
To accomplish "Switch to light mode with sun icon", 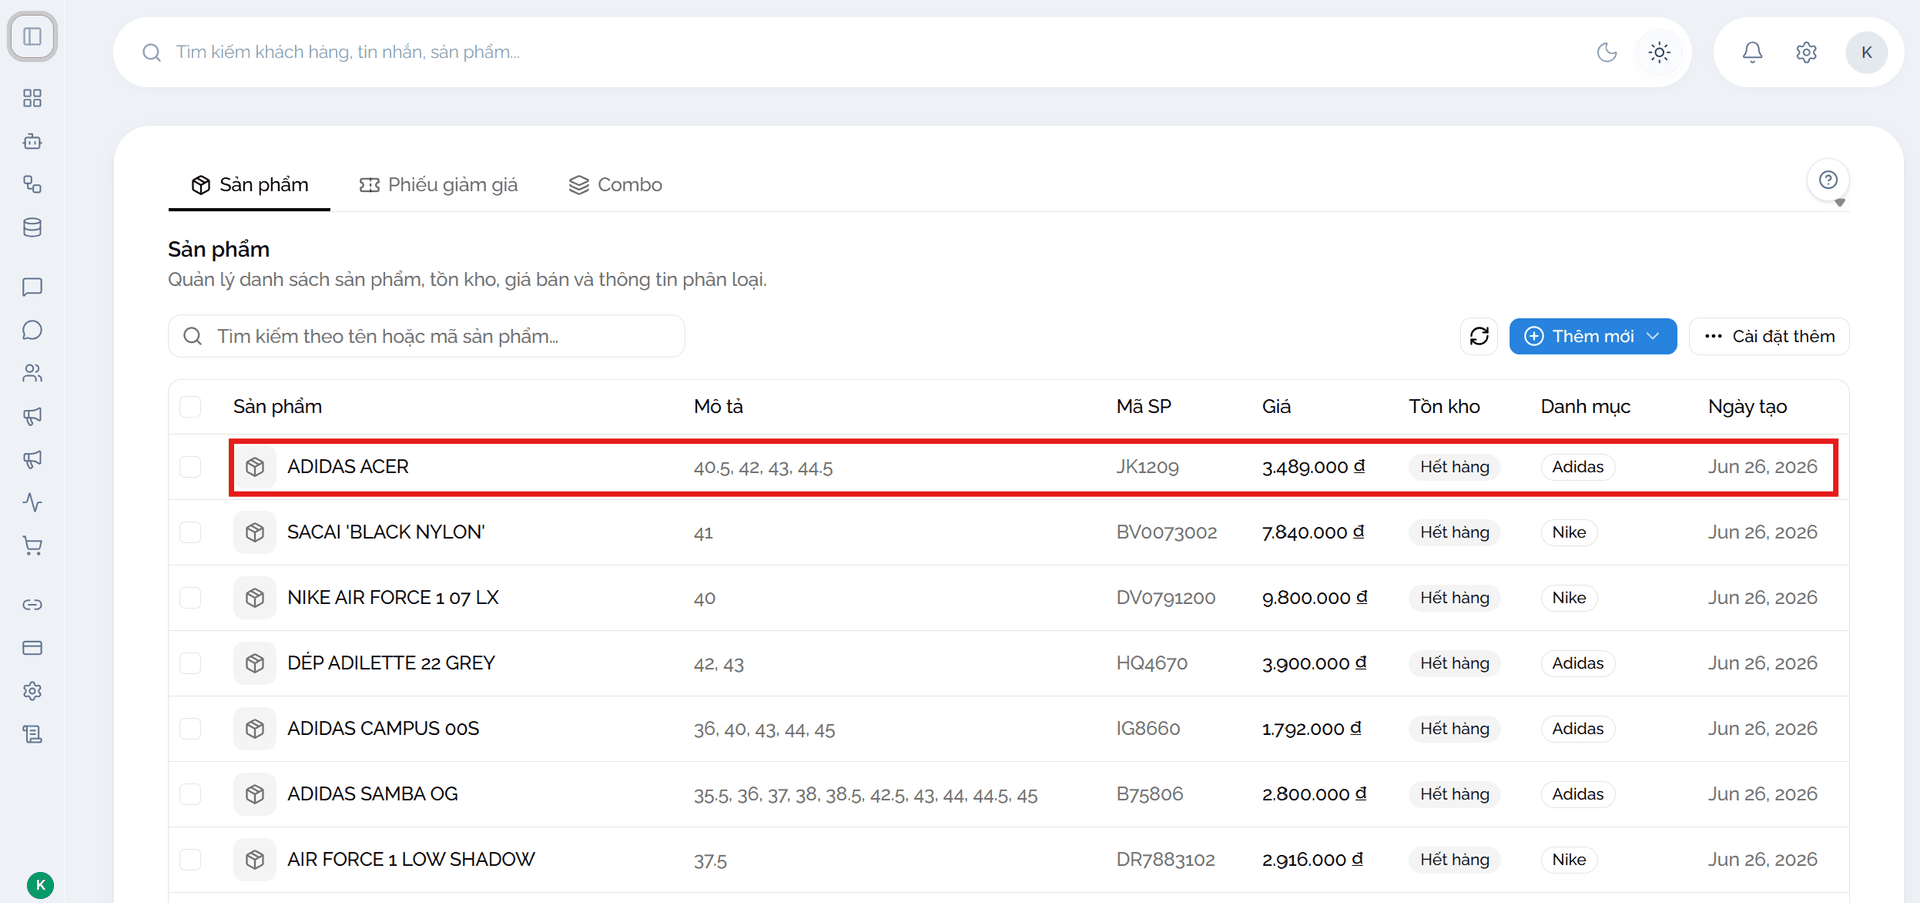I will click(1659, 52).
